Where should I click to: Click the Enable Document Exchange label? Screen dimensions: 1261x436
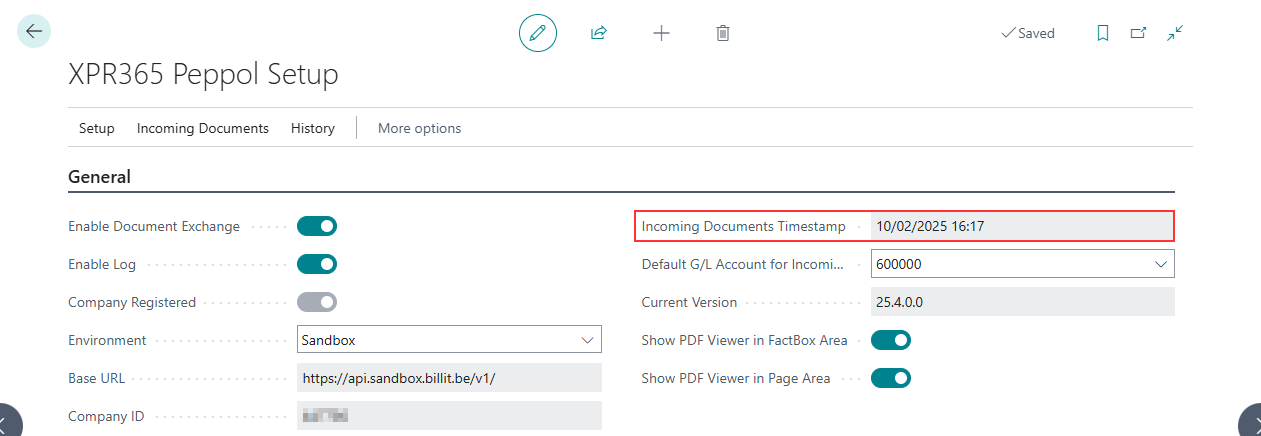(154, 226)
